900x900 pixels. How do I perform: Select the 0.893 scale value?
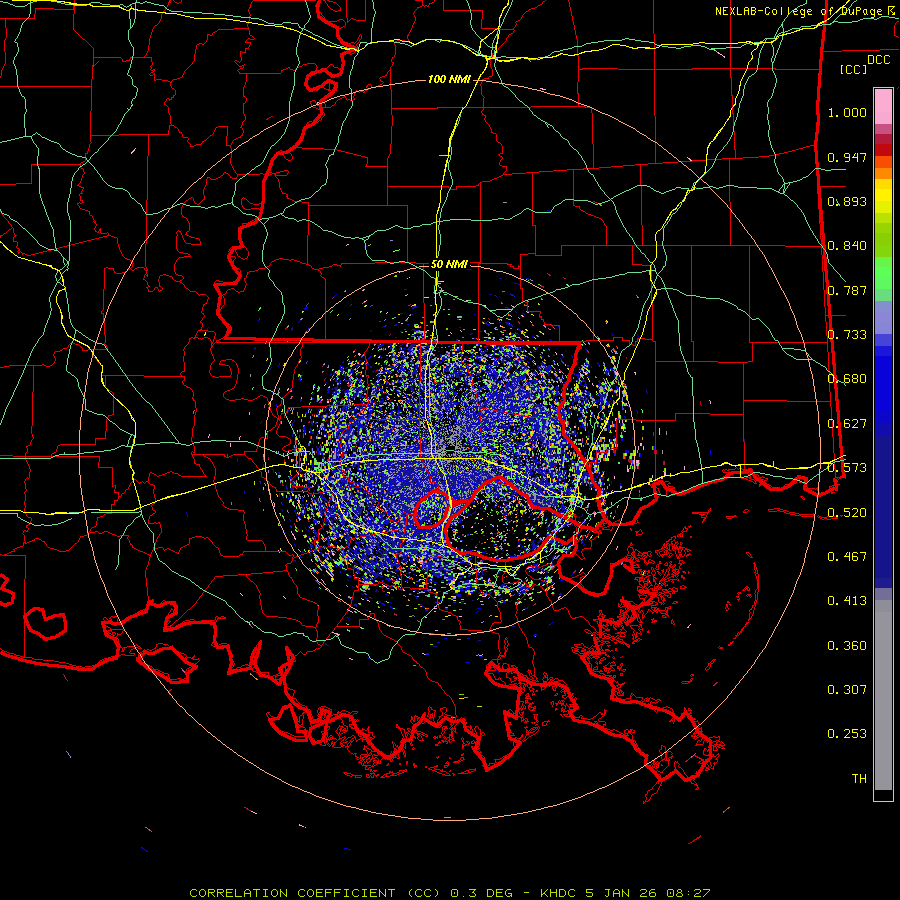[847, 201]
